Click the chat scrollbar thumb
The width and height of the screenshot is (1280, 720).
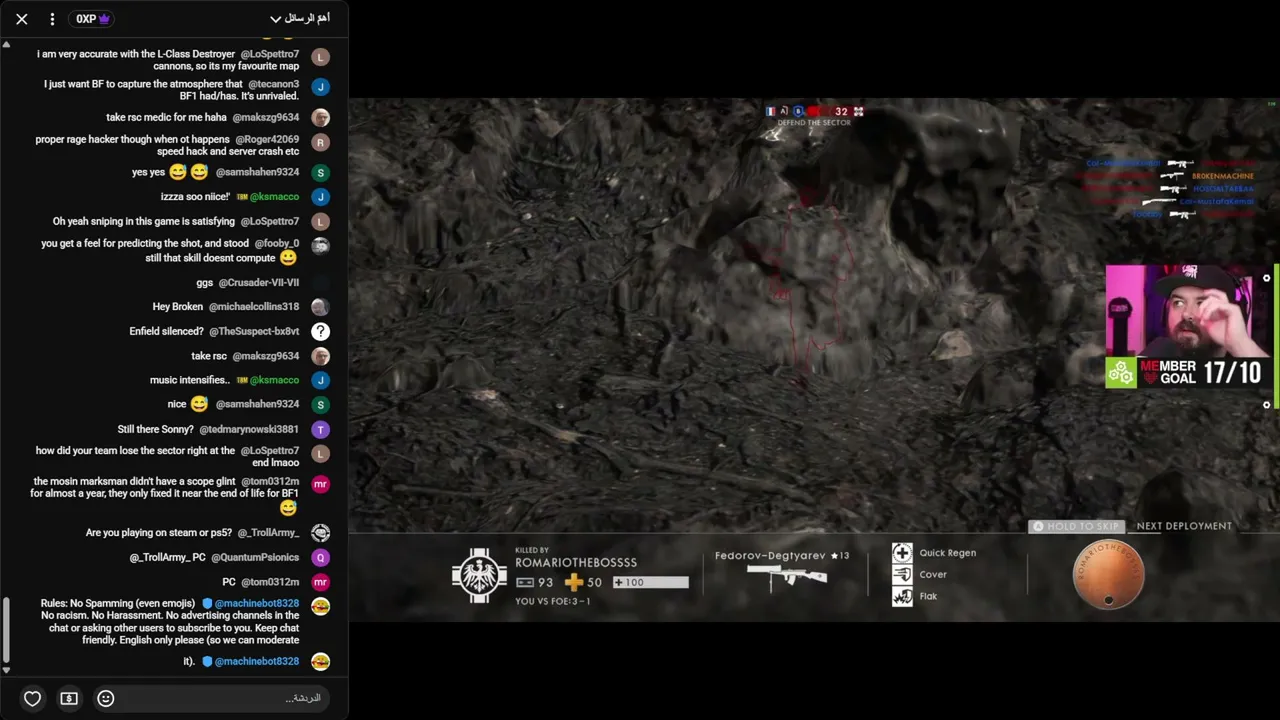click(x=6, y=630)
